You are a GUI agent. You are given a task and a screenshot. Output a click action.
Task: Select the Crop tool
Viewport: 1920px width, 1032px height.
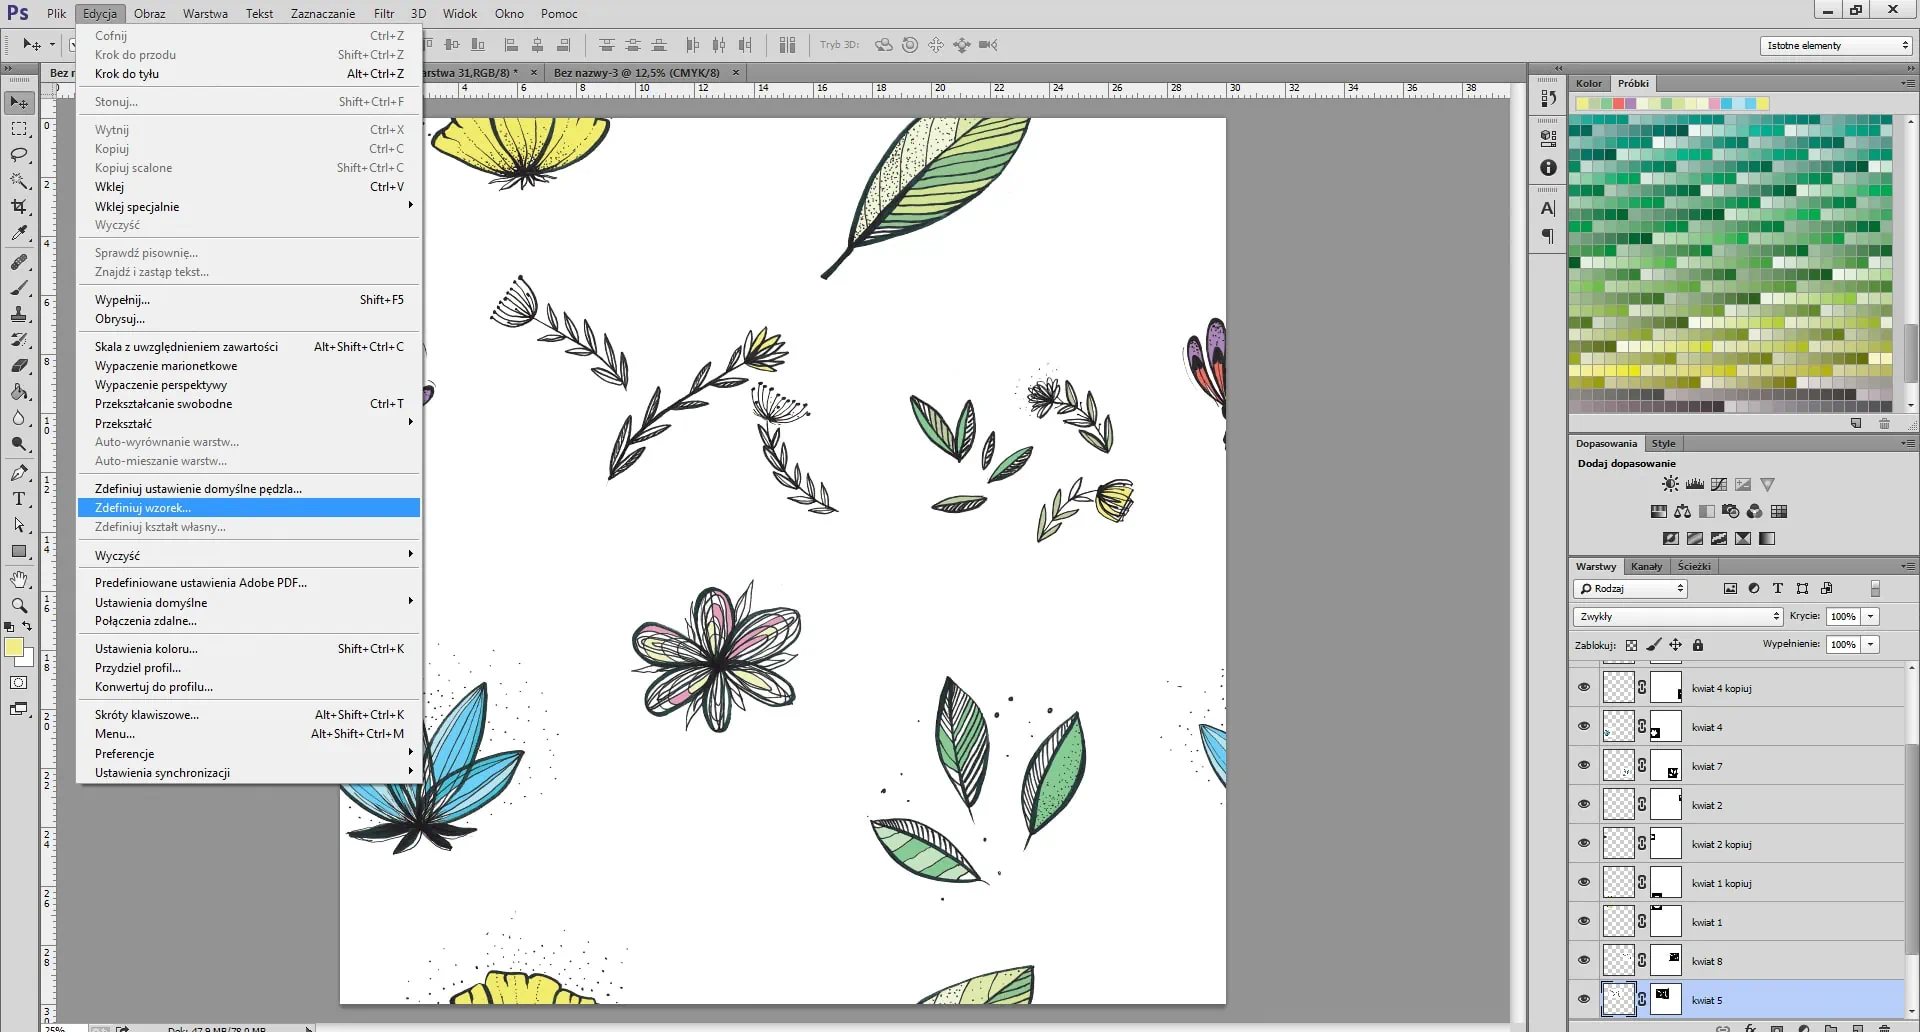coord(19,207)
